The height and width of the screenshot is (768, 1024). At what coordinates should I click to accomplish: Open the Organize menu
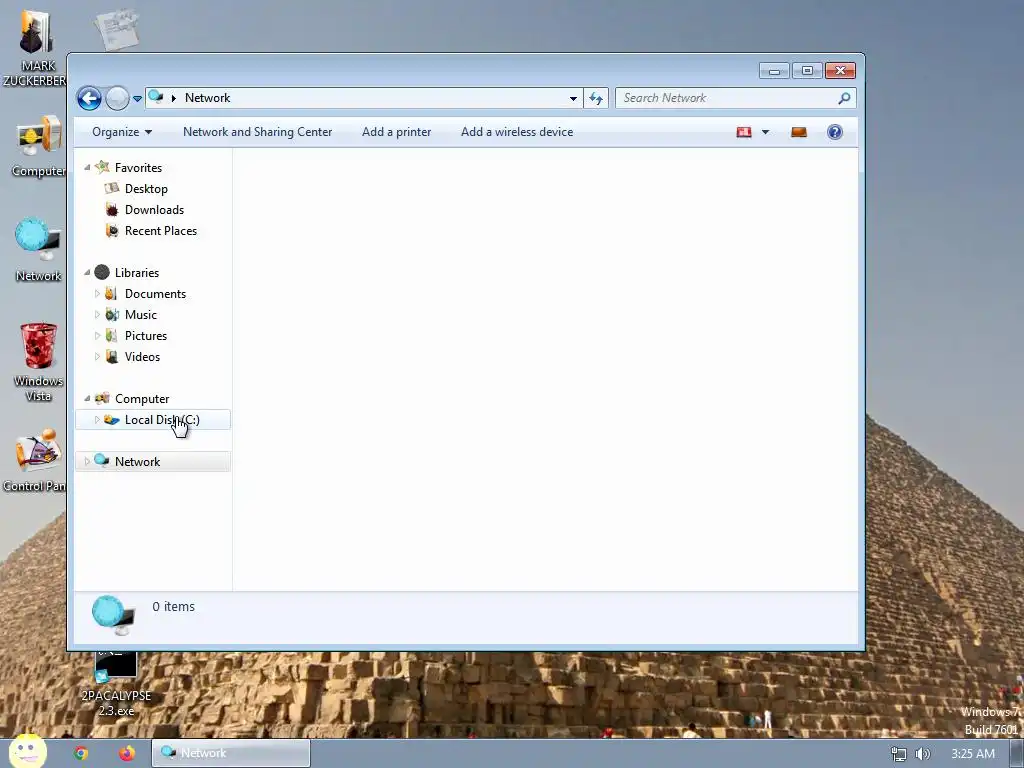coord(122,132)
